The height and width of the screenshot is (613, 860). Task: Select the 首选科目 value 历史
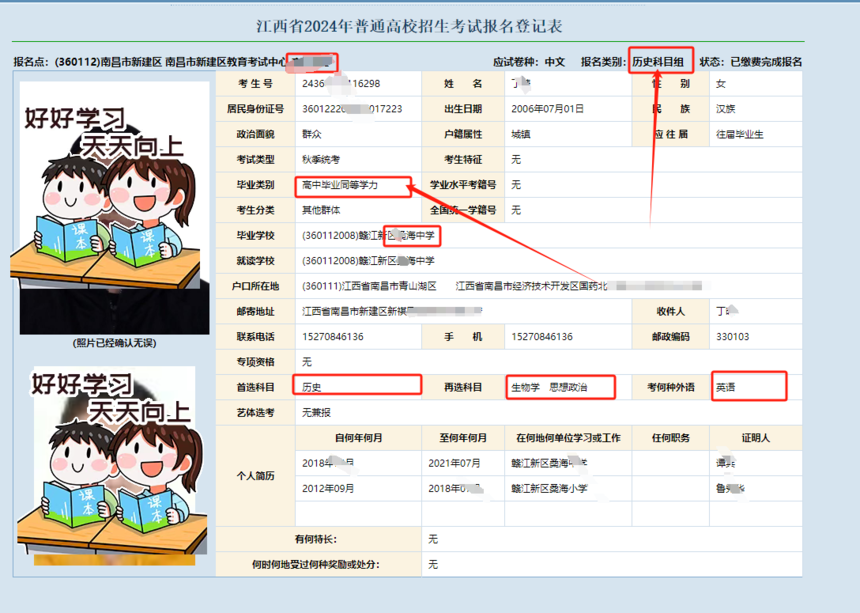coord(312,387)
